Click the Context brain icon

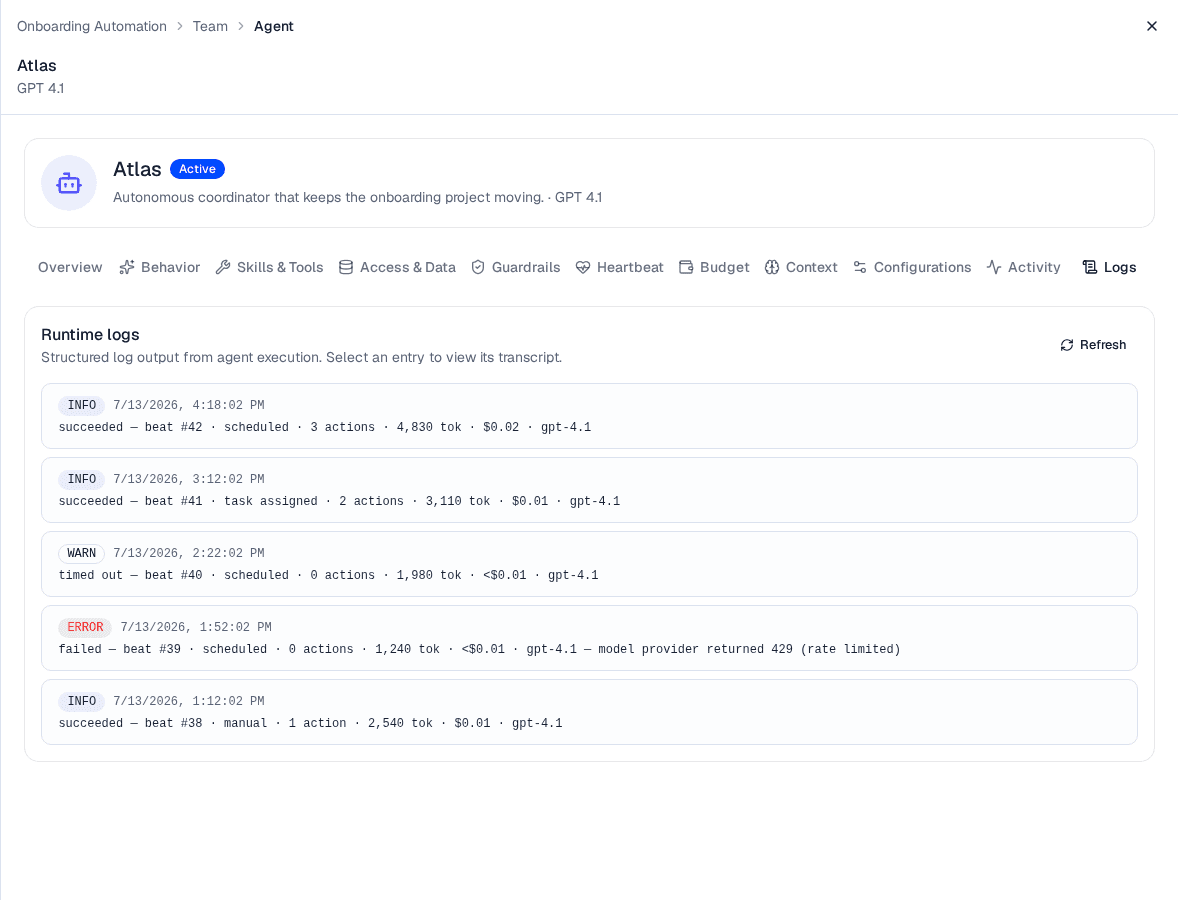pos(772,267)
